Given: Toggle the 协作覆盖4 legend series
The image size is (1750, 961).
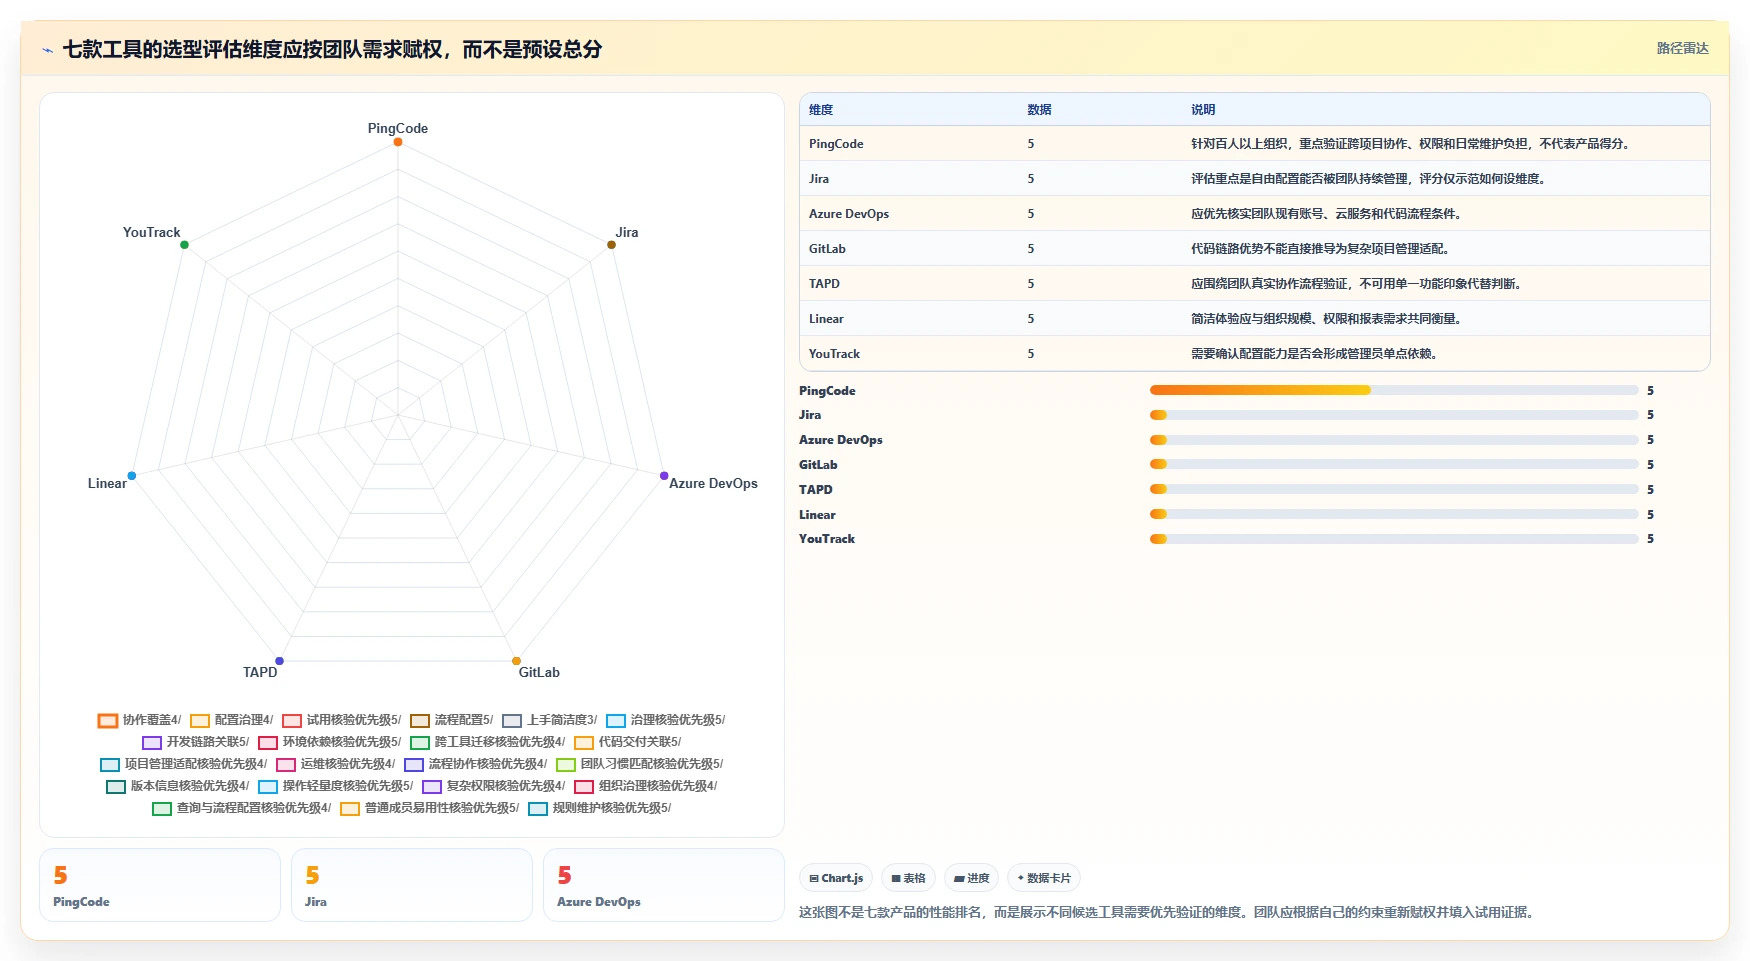Looking at the screenshot, I should pos(139,720).
